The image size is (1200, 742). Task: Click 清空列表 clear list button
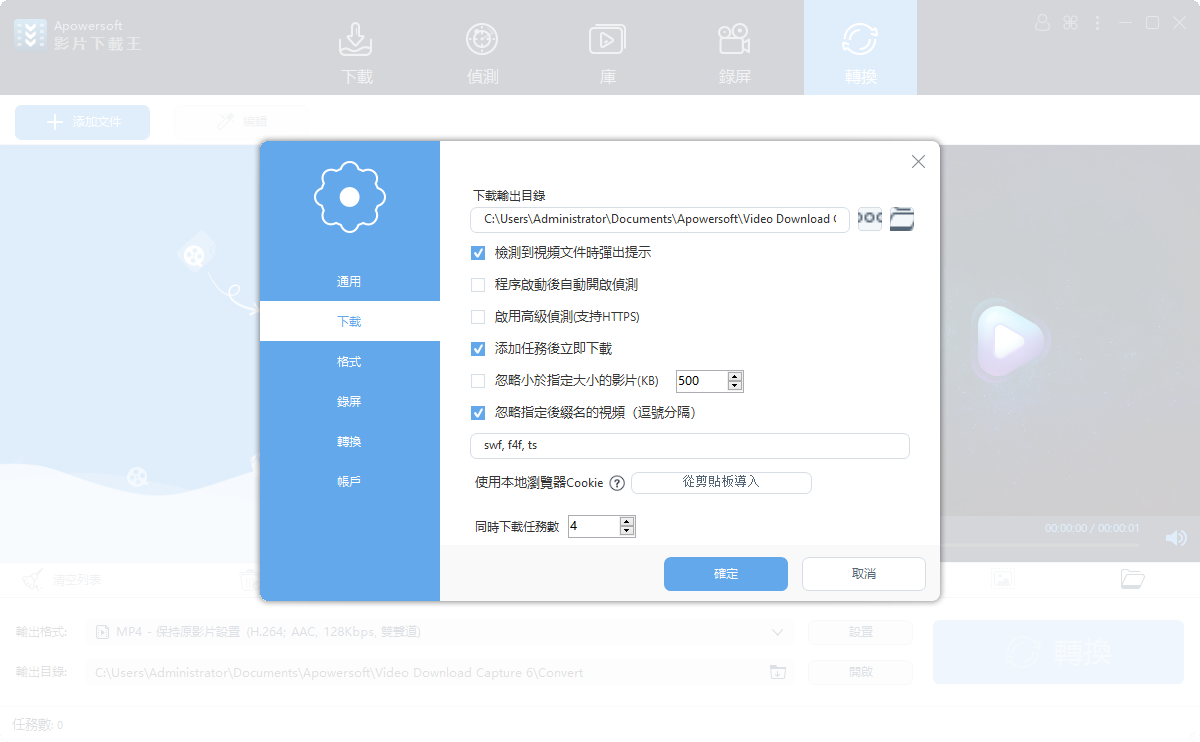62,579
